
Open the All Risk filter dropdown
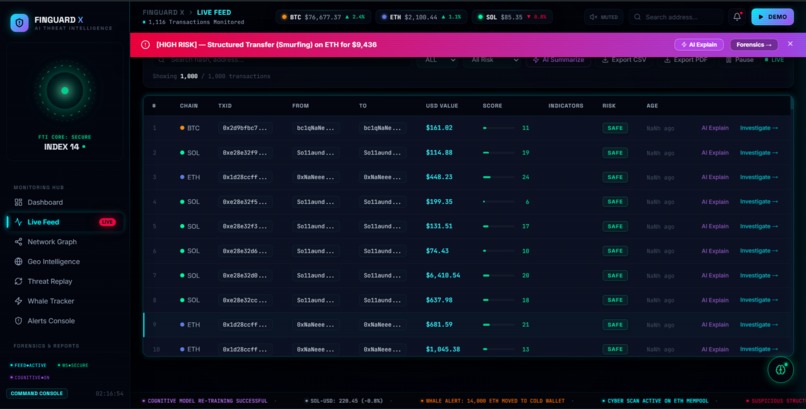(x=494, y=60)
